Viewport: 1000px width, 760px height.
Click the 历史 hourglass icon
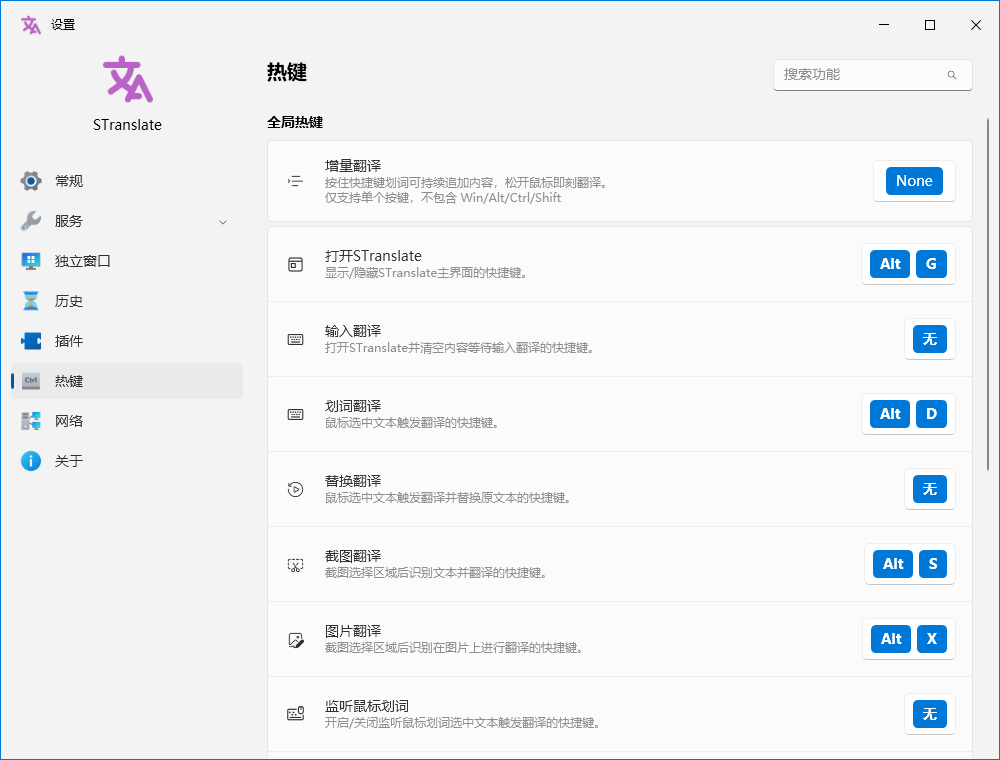tap(31, 301)
